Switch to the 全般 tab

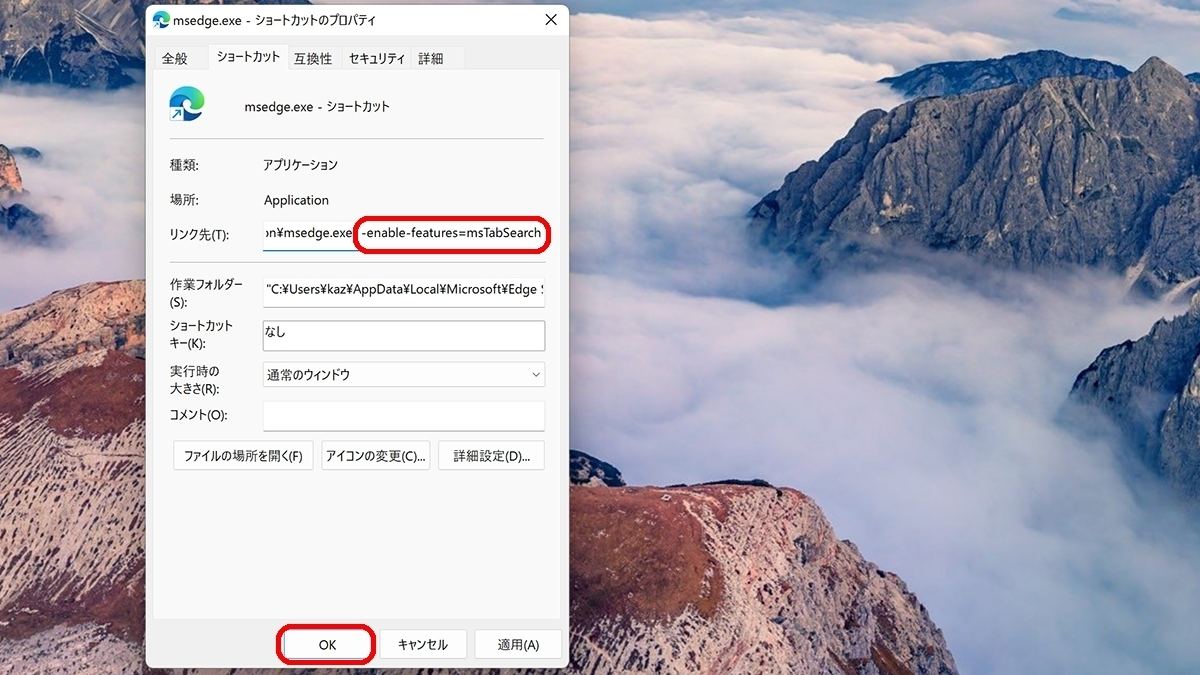coord(175,59)
